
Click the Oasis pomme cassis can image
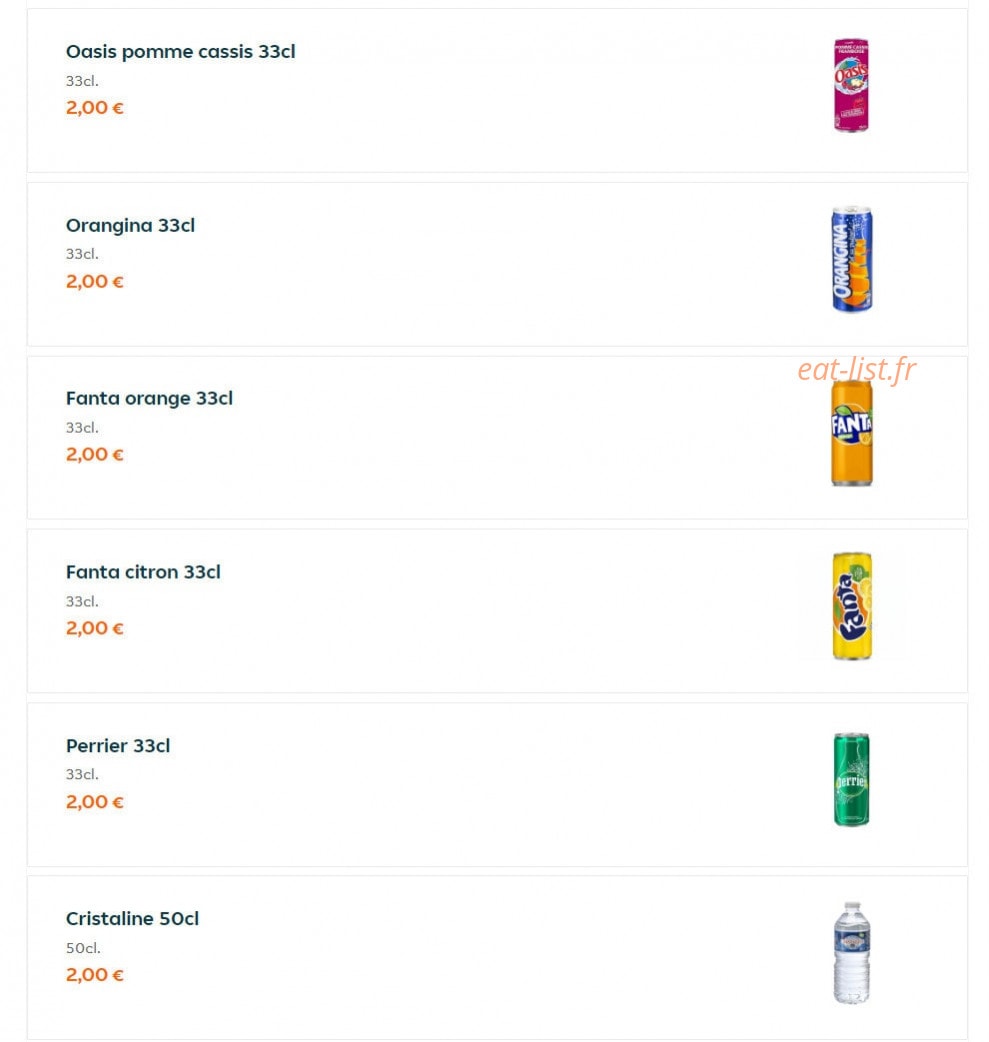pos(851,85)
